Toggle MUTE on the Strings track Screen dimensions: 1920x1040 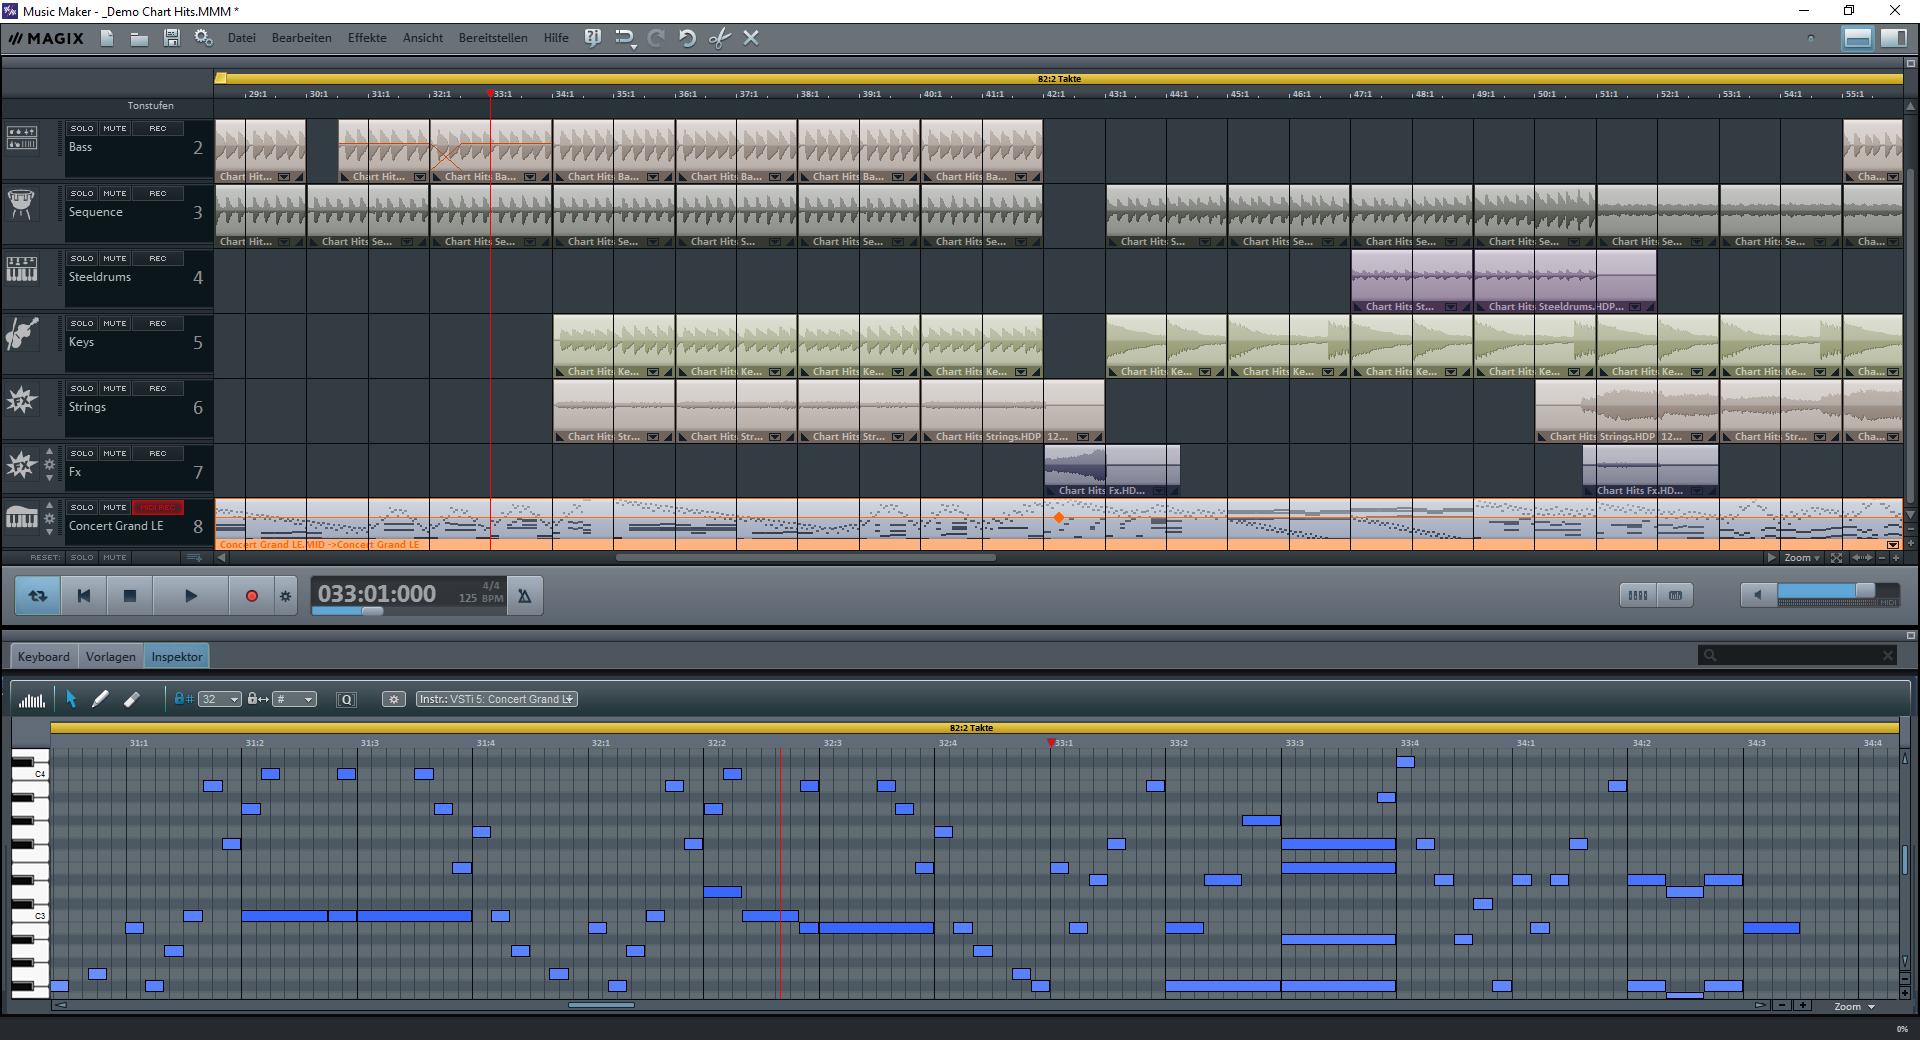click(115, 388)
